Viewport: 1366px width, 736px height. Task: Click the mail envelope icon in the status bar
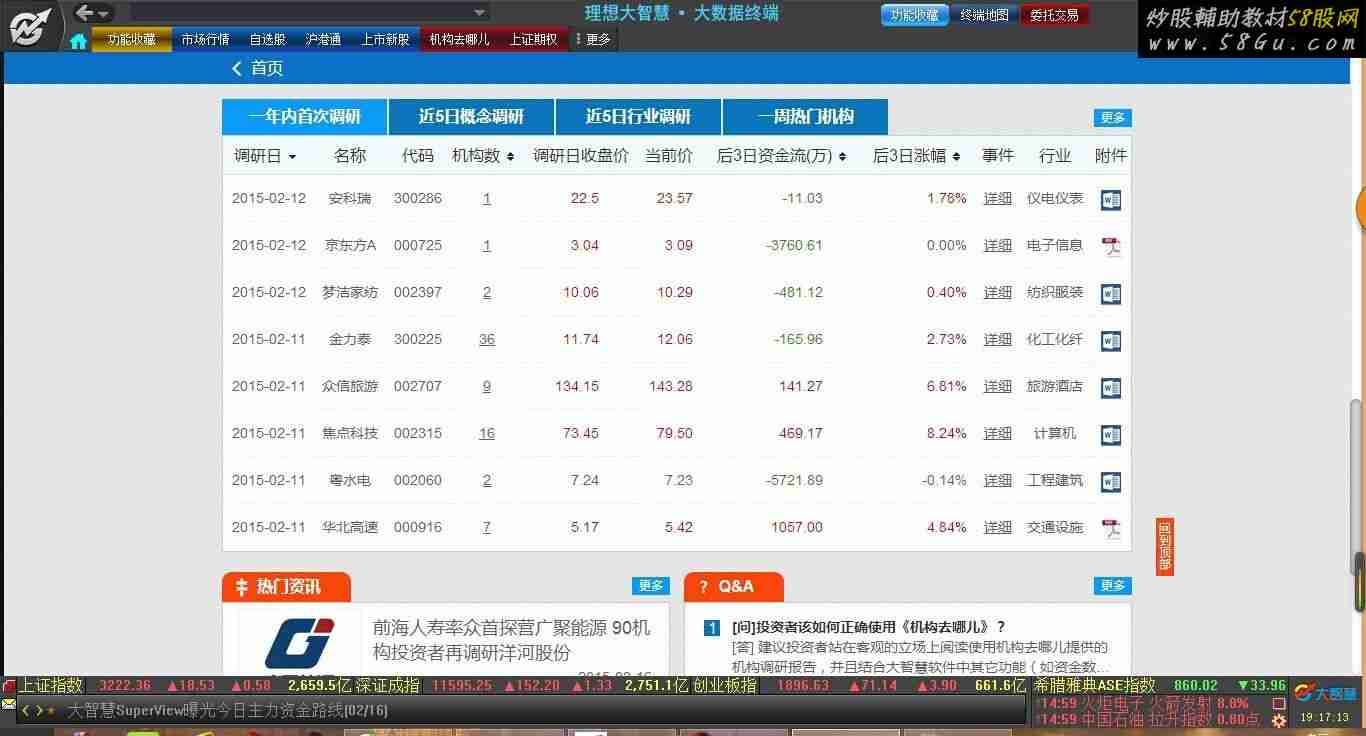coord(9,703)
